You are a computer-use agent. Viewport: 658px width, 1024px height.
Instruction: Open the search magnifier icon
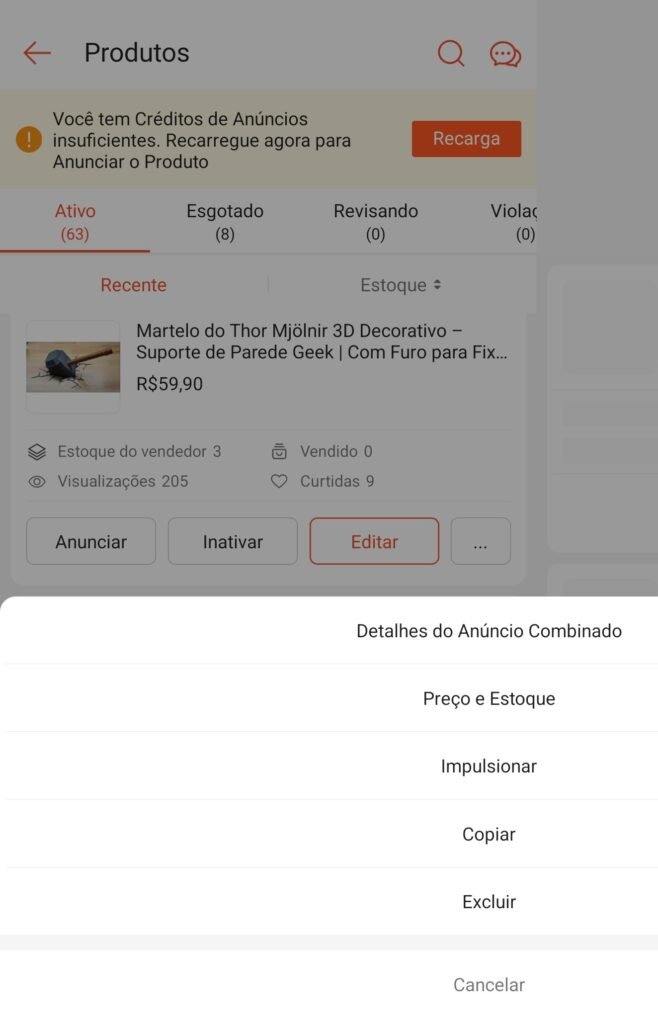click(x=450, y=53)
